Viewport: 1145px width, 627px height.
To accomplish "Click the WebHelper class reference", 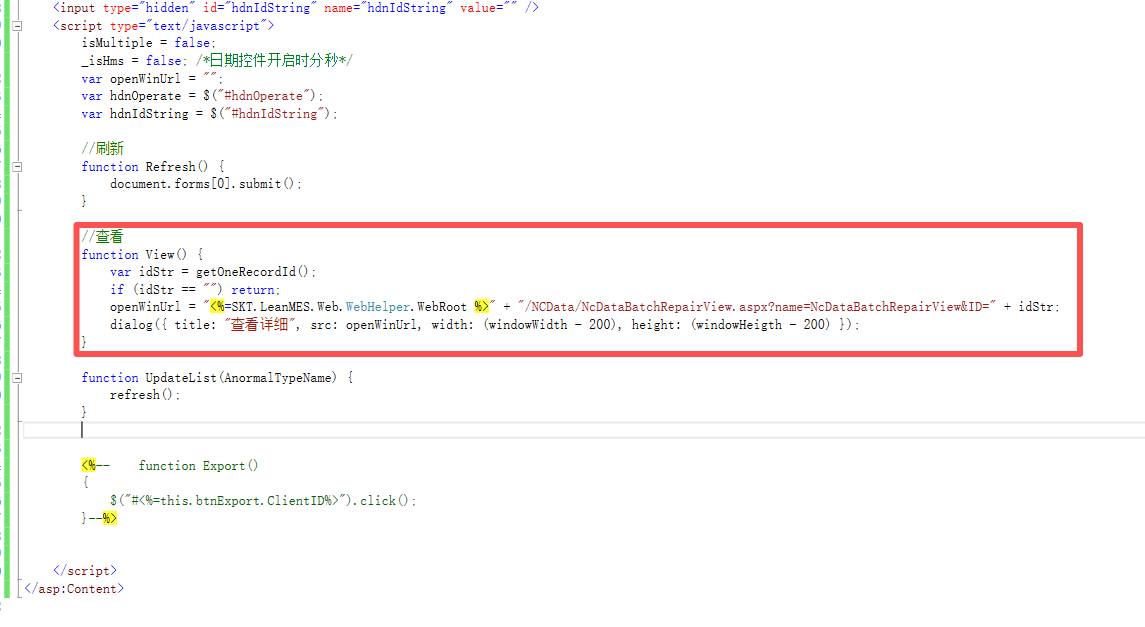I will pos(378,307).
